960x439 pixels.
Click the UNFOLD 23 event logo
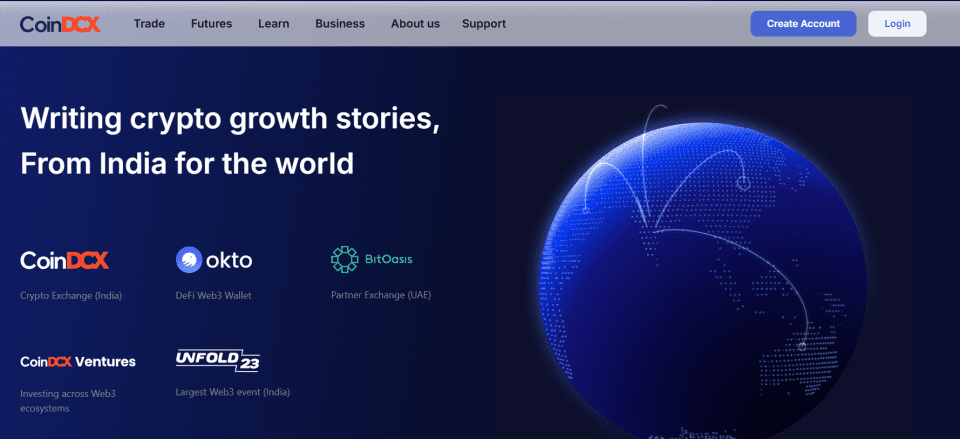[x=217, y=361]
